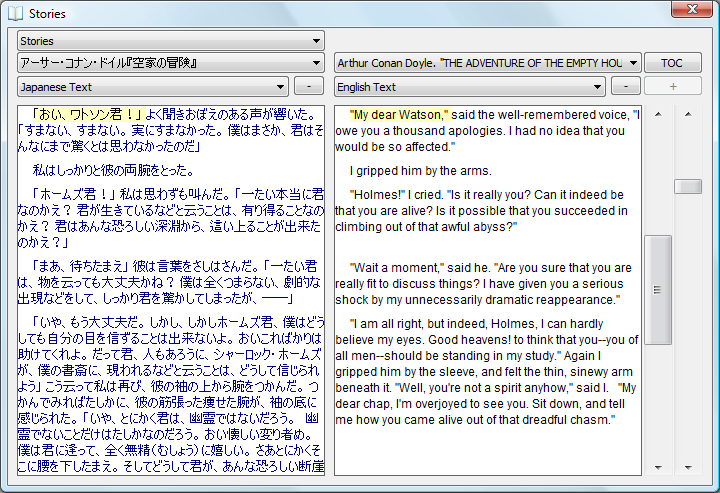Click Japanese paragraph starting 「まあ、待ちたまえ」
Viewport: 720px width, 493px height.
pos(169,283)
